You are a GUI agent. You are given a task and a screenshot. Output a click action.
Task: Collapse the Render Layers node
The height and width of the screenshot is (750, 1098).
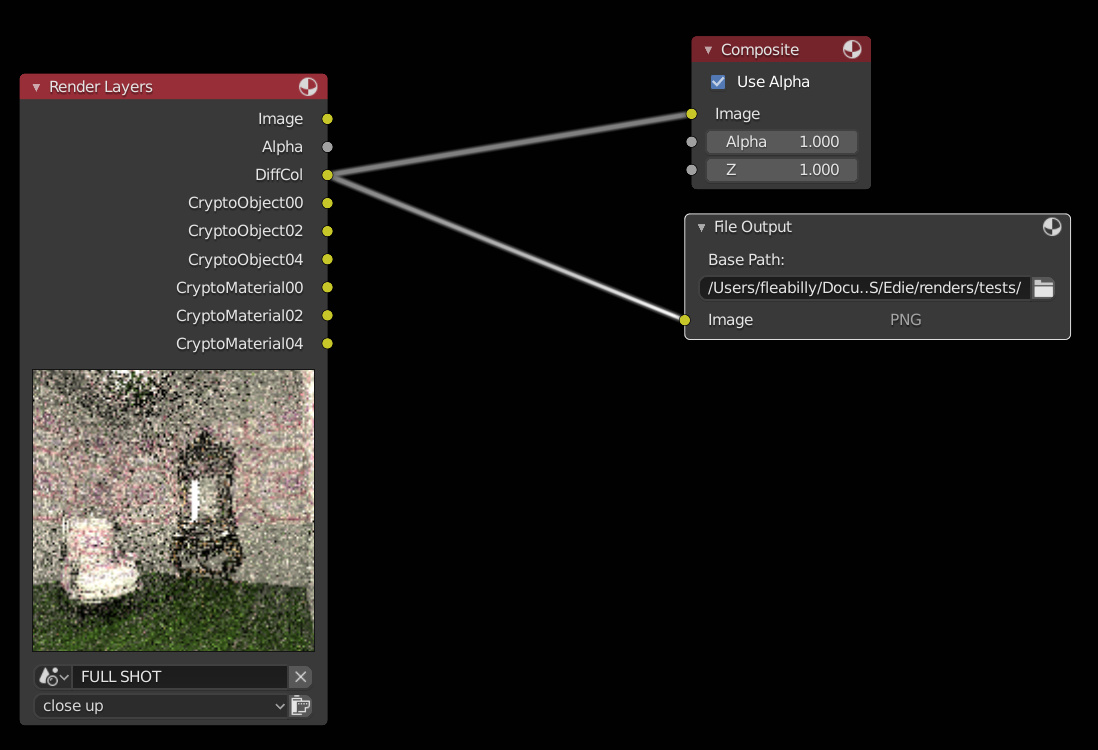36,88
